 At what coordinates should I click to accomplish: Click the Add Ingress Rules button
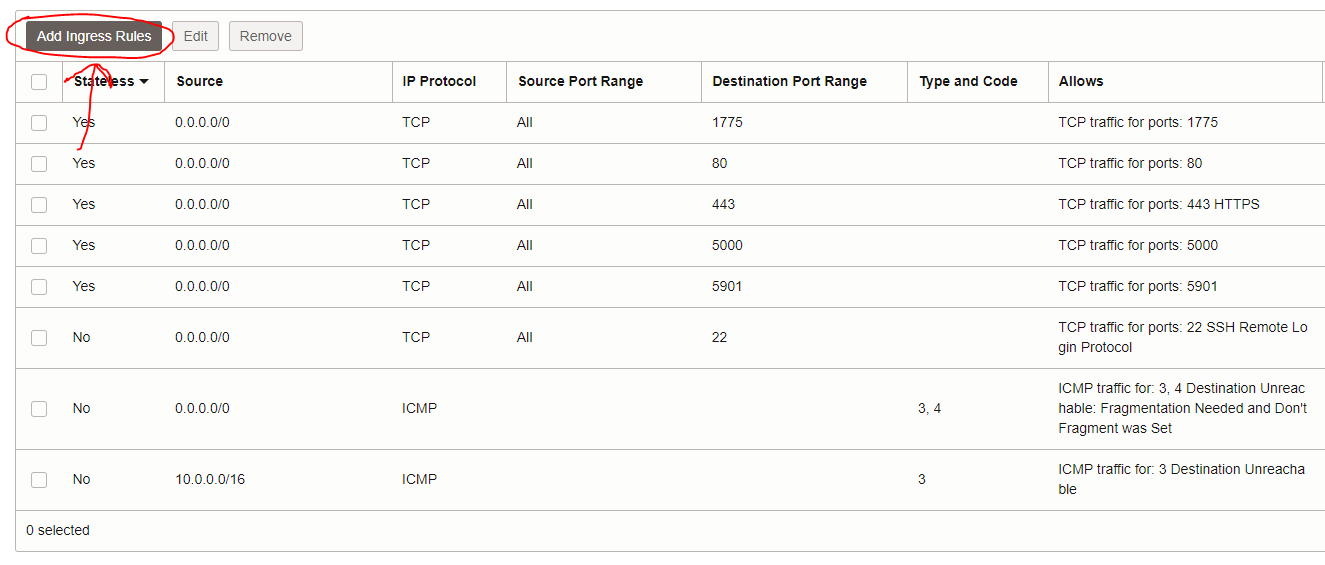click(x=94, y=36)
